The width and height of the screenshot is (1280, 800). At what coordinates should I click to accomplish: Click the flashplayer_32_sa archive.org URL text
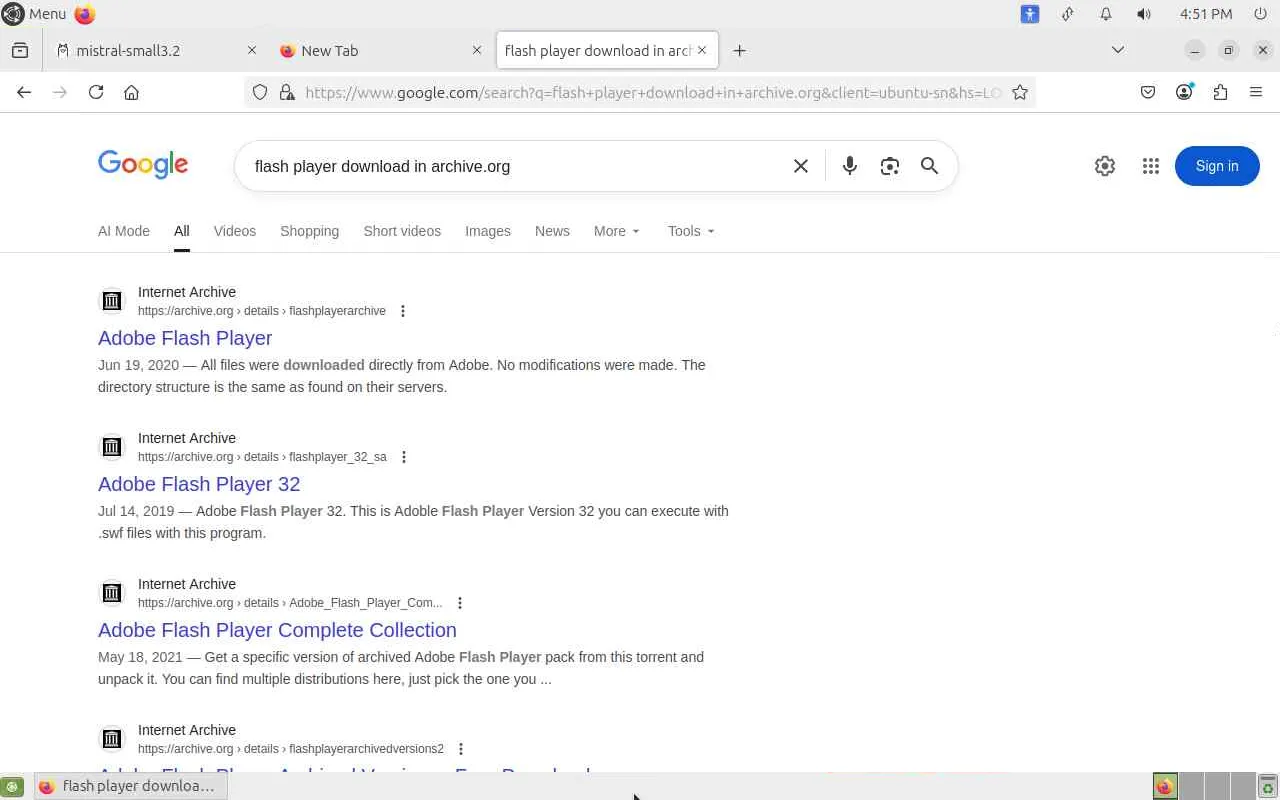262,457
